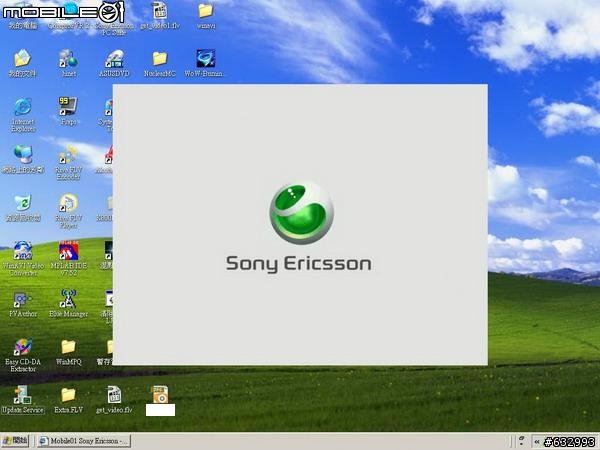Switch to Mobile01 Sony Ericsson taskbar window
600x450 pixels.
(x=84, y=441)
